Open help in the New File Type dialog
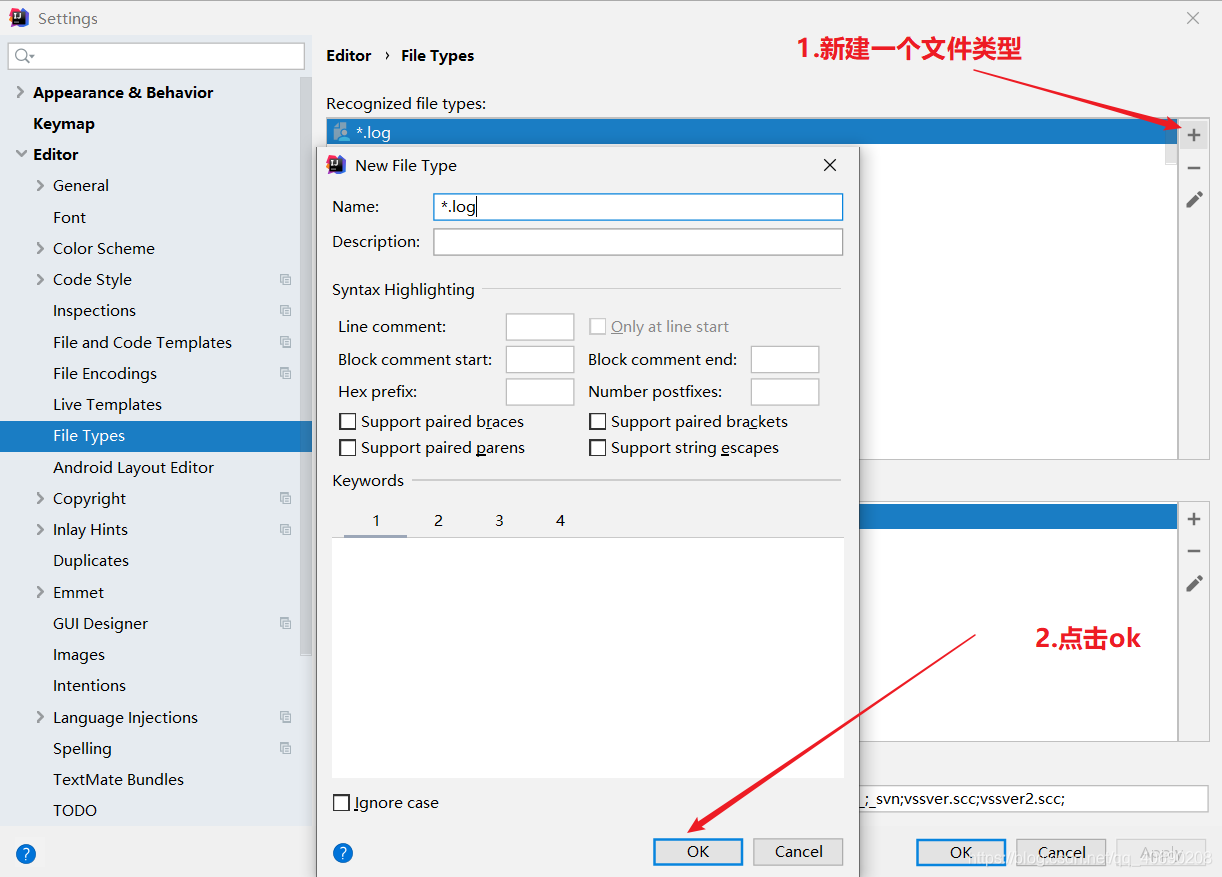Viewport: 1222px width, 877px height. 343,852
